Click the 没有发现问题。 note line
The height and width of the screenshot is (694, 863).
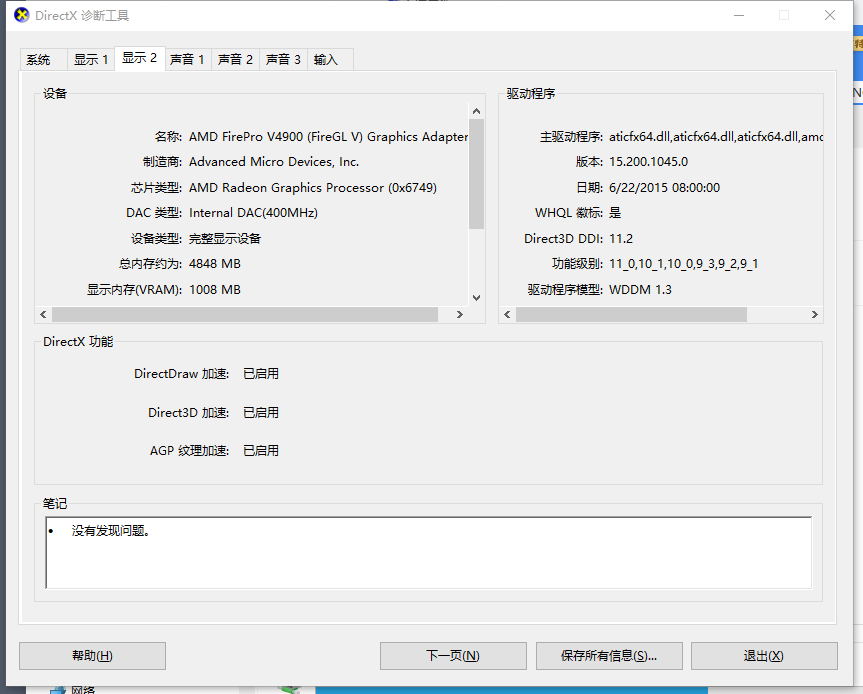[110, 531]
